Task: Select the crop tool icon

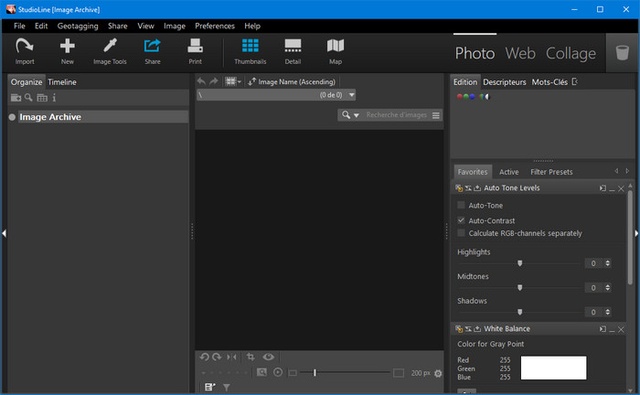Action: 251,357
